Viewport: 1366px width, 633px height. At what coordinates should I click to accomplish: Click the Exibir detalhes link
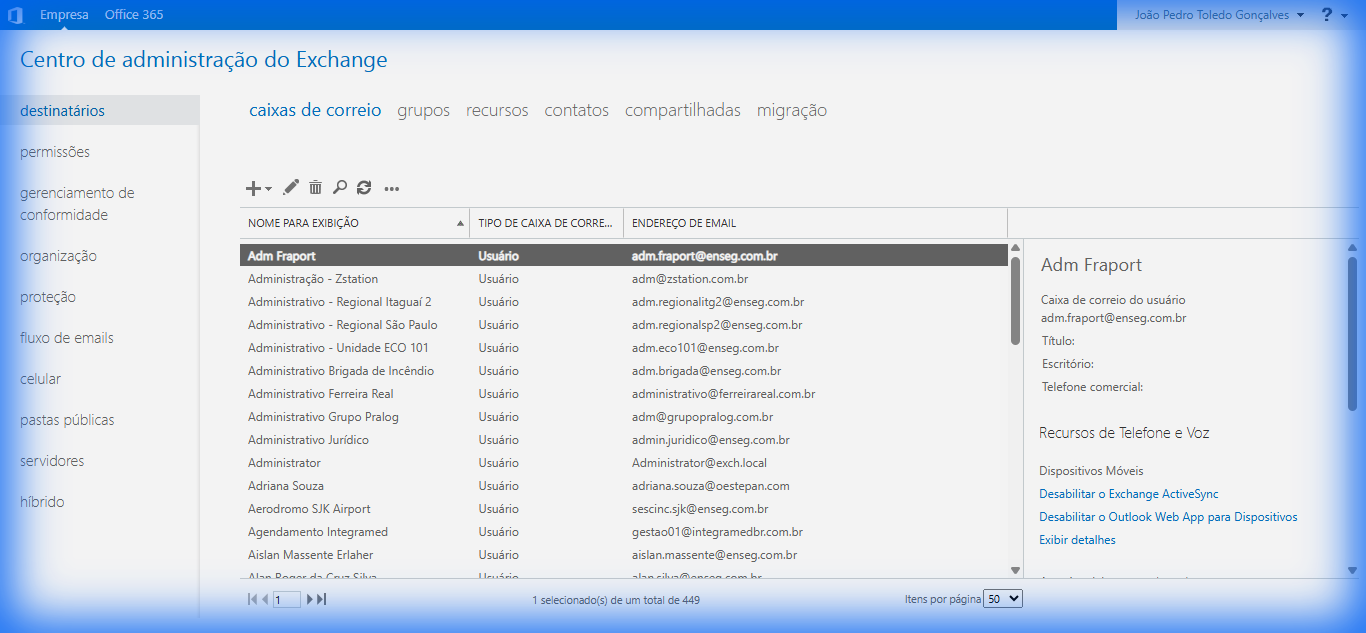coord(1077,540)
